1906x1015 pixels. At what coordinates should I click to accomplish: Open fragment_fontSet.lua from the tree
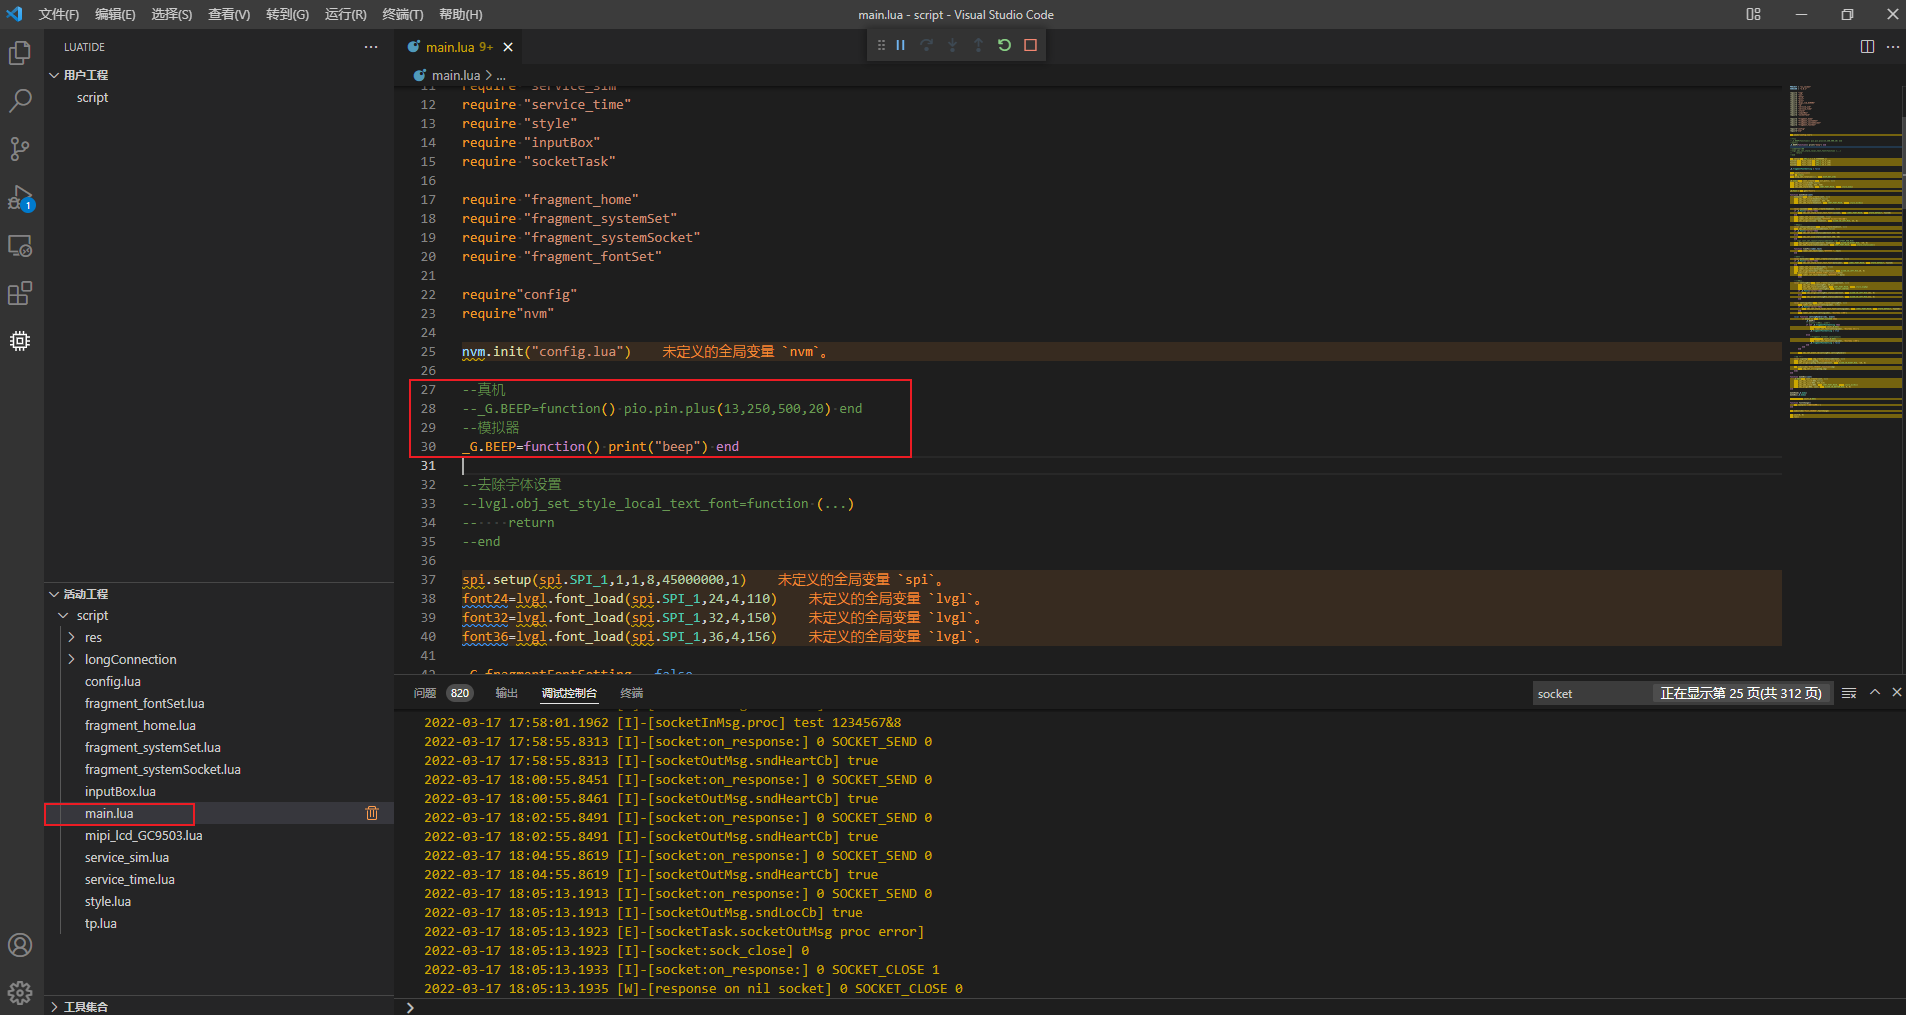point(144,704)
